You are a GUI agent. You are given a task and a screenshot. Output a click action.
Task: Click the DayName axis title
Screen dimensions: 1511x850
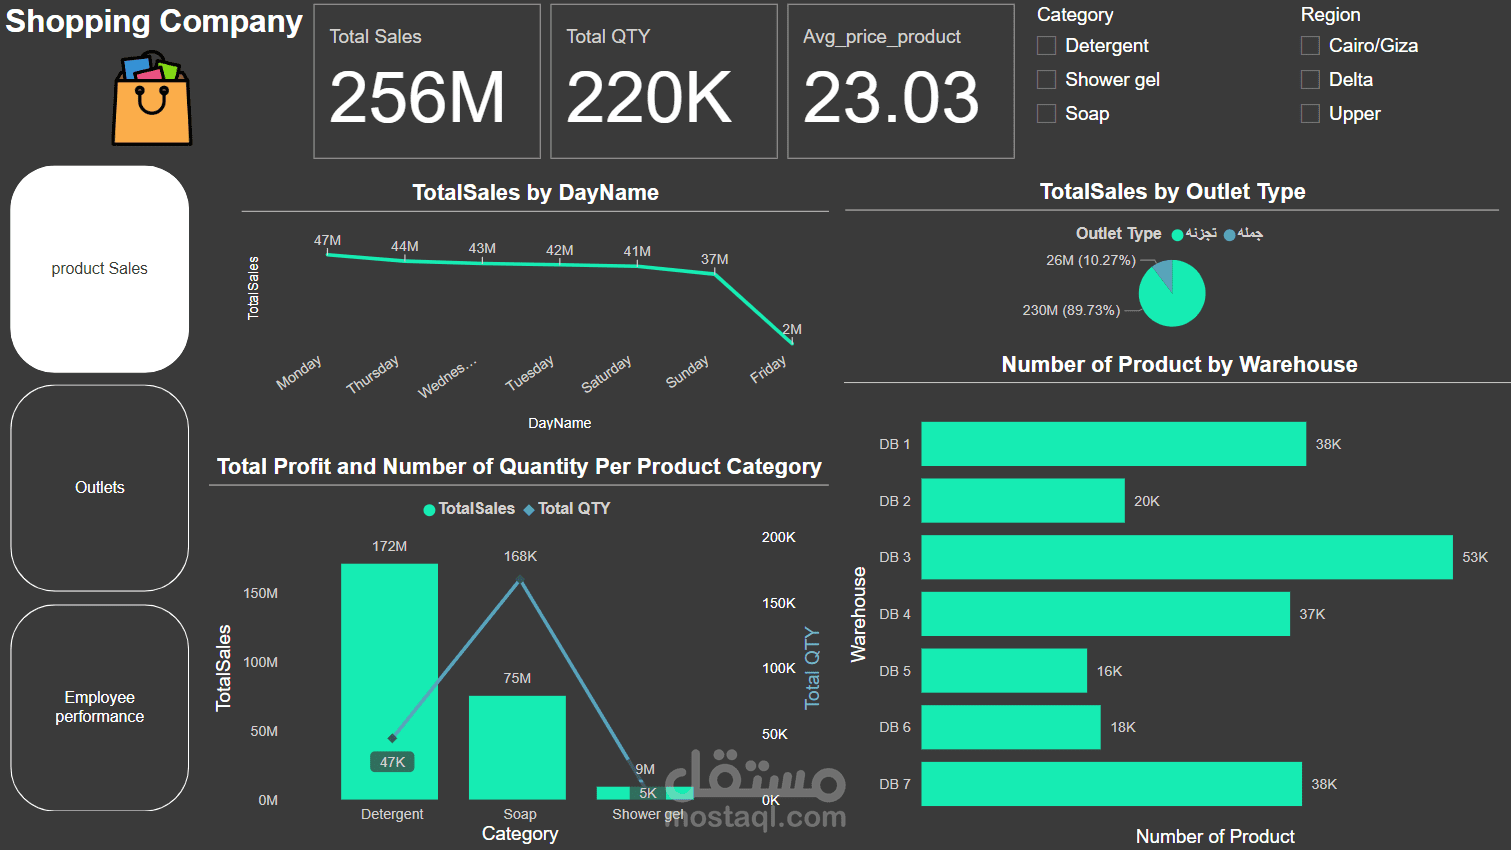pos(559,423)
